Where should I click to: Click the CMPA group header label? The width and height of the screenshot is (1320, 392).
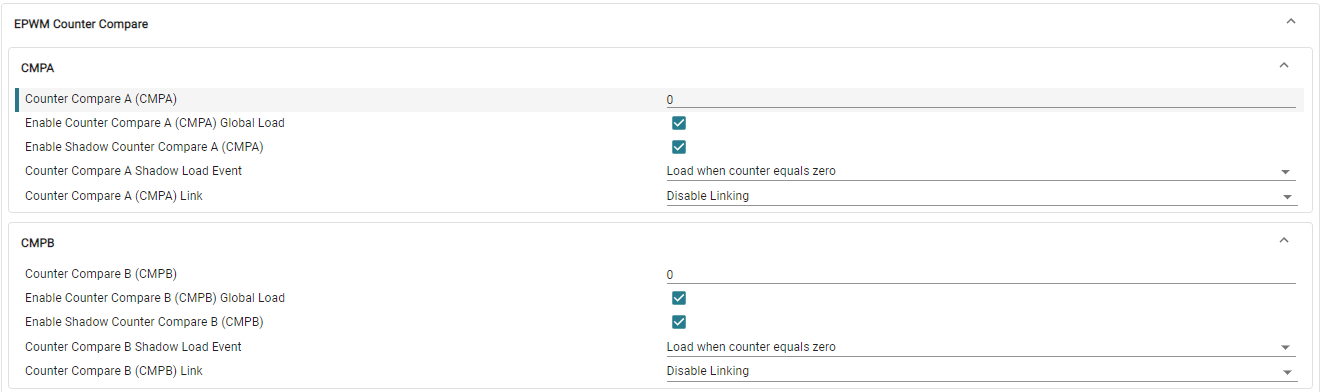click(37, 68)
